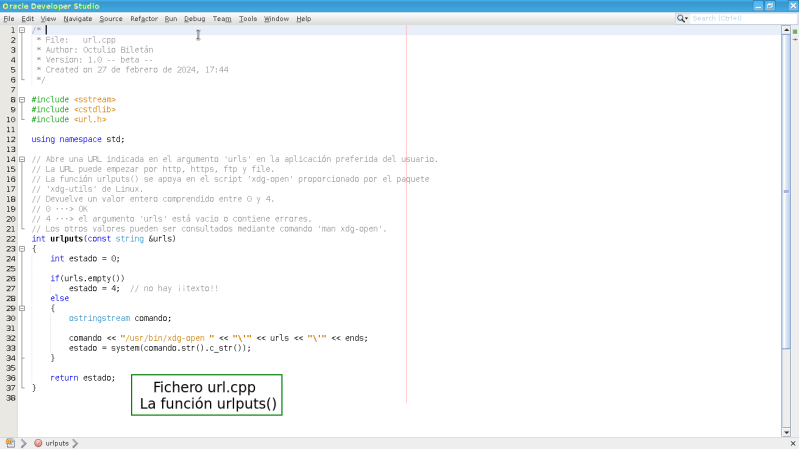Click the "'xdg-utils' de Linux" comment line
The image size is (799, 449).
pos(87,189)
